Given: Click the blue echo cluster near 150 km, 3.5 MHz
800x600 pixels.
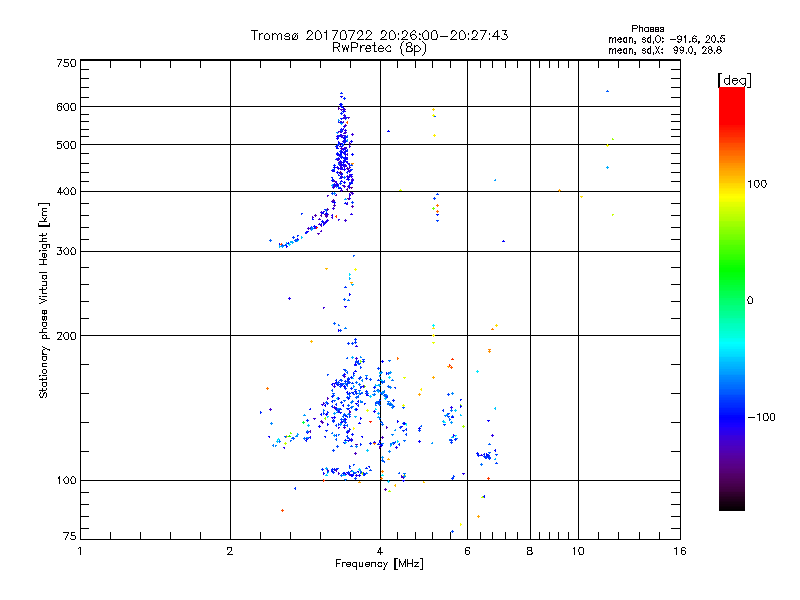Looking at the screenshot, I should 347,403.
